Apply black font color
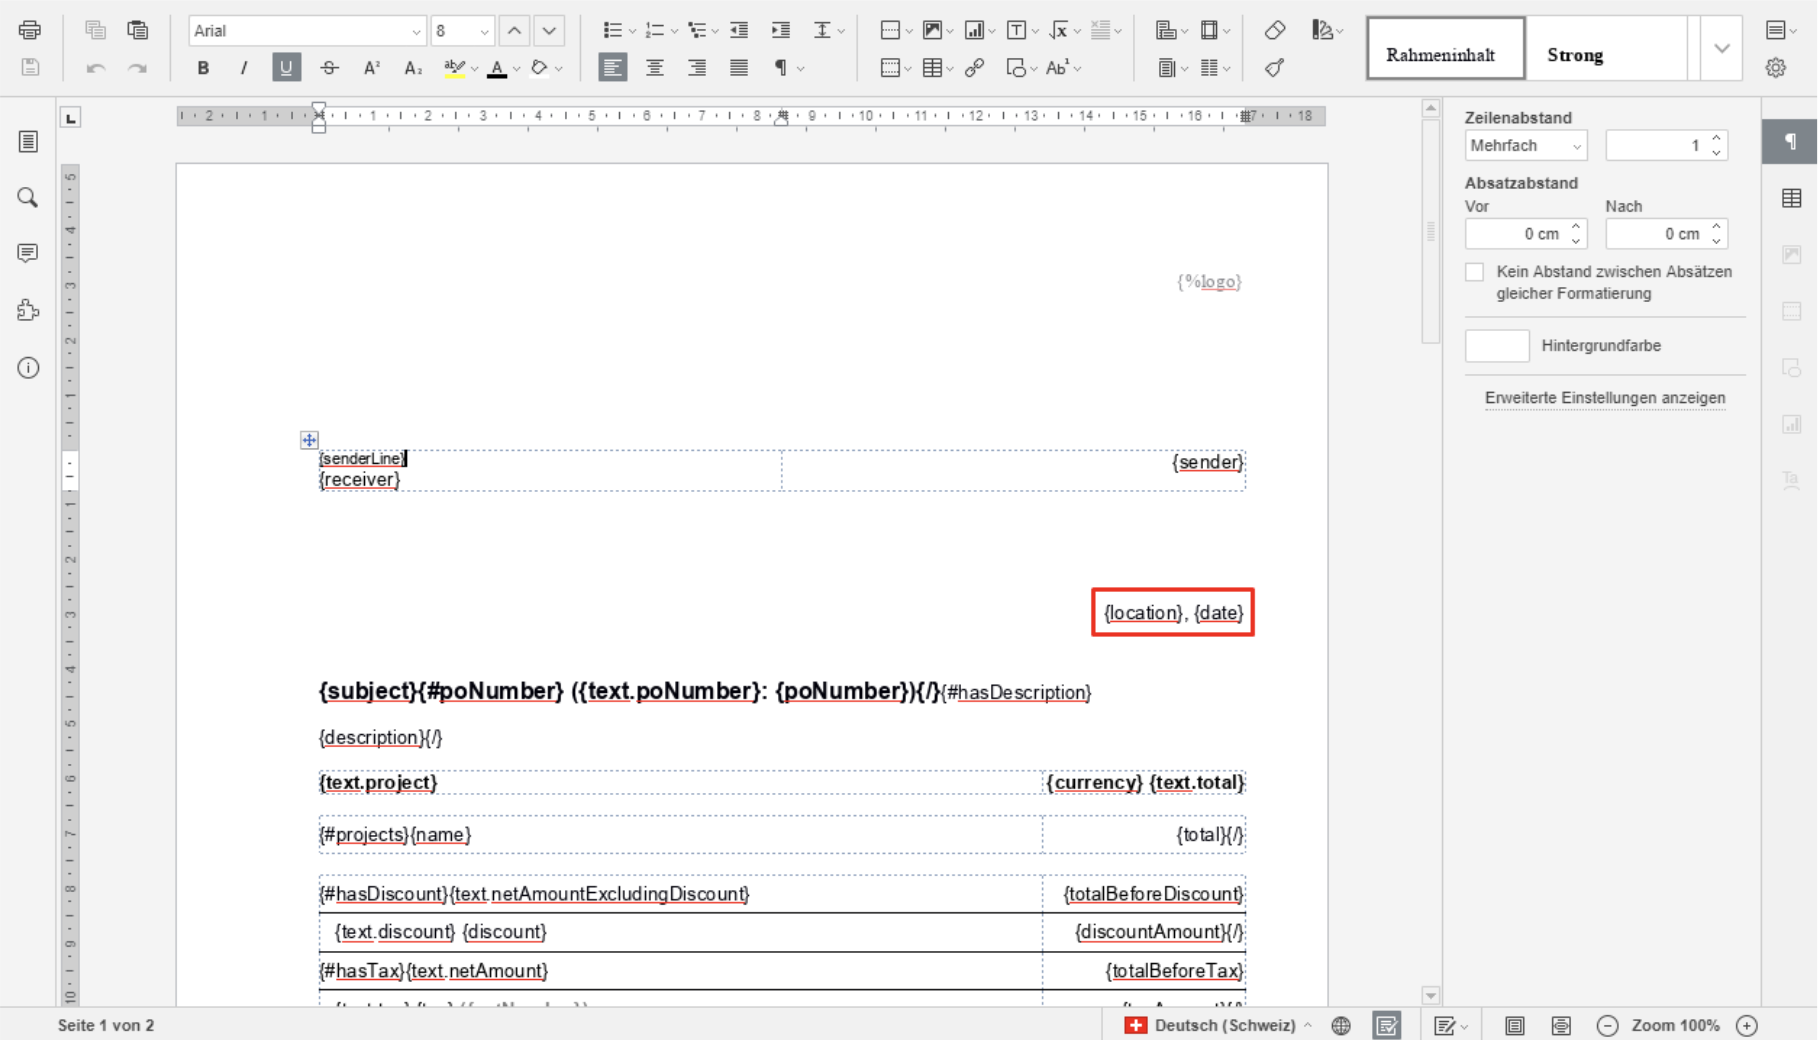 click(x=497, y=68)
